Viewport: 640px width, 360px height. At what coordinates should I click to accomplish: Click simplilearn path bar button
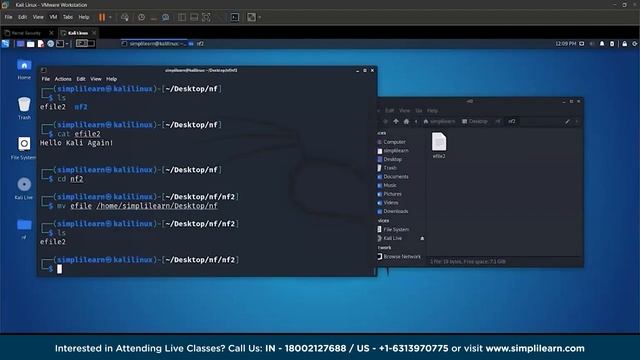tap(439, 121)
